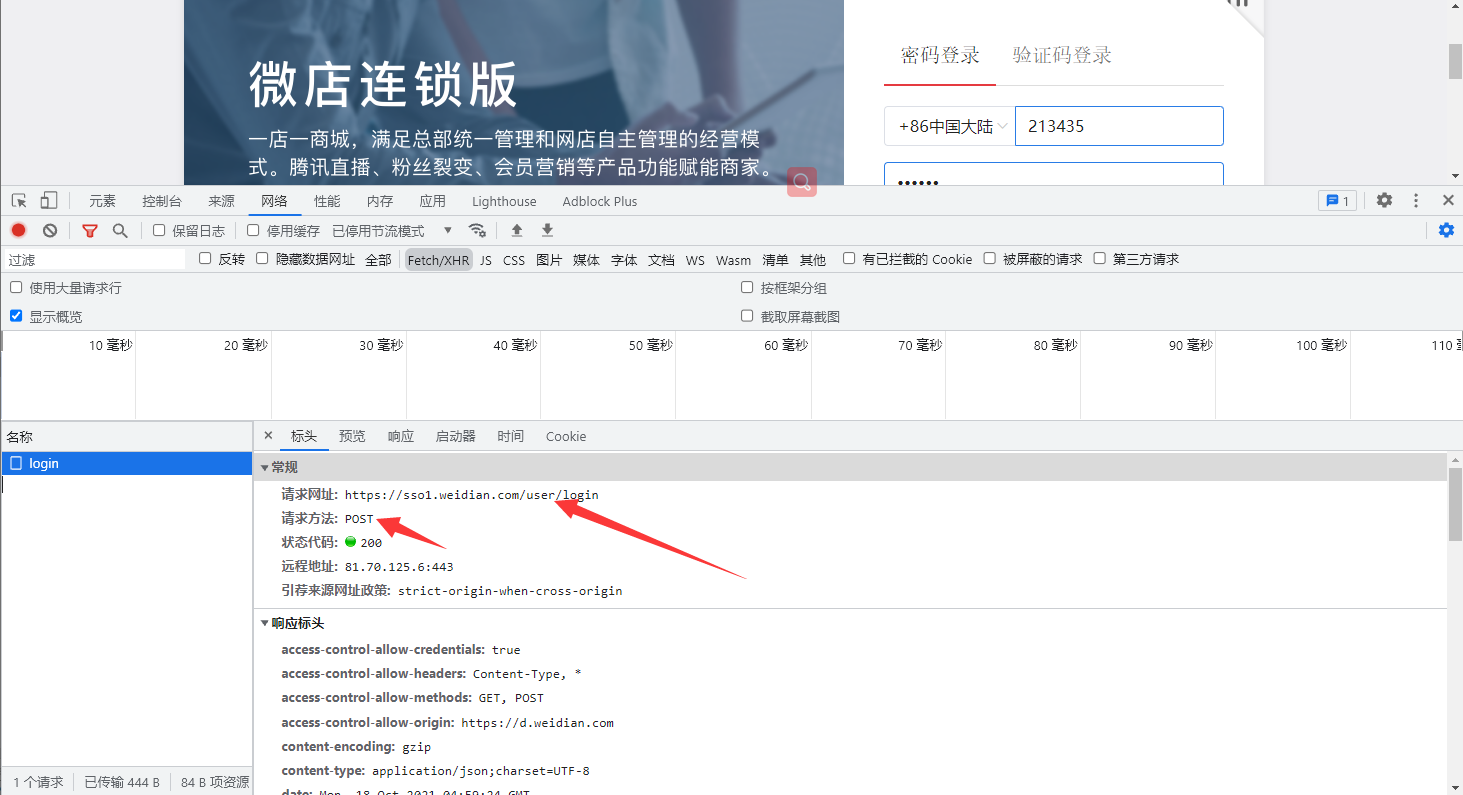Open the 性能 panel
The width and height of the screenshot is (1463, 795).
(x=327, y=201)
